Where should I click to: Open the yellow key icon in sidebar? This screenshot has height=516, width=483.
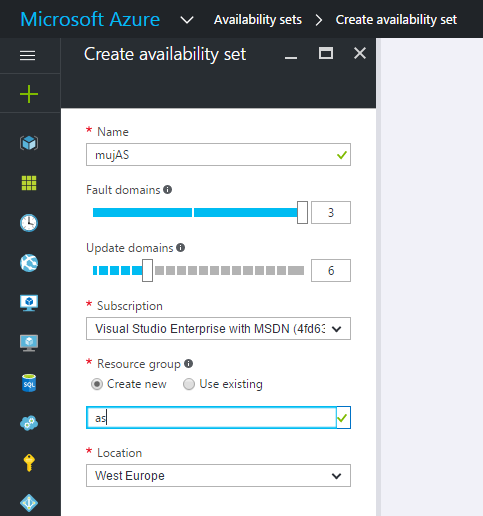click(x=29, y=463)
